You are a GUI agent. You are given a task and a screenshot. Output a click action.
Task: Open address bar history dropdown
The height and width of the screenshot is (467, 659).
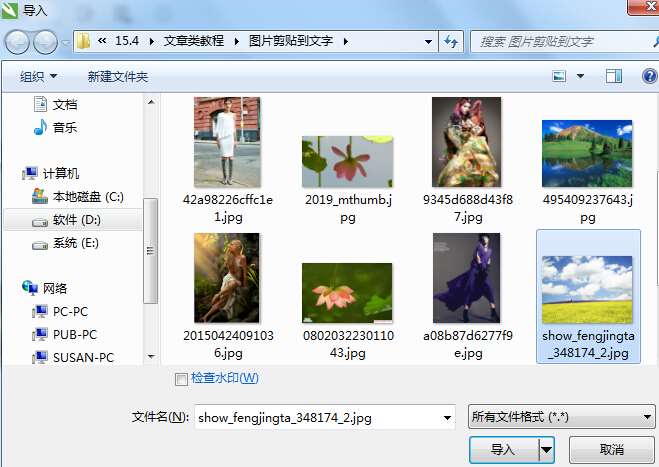click(428, 41)
